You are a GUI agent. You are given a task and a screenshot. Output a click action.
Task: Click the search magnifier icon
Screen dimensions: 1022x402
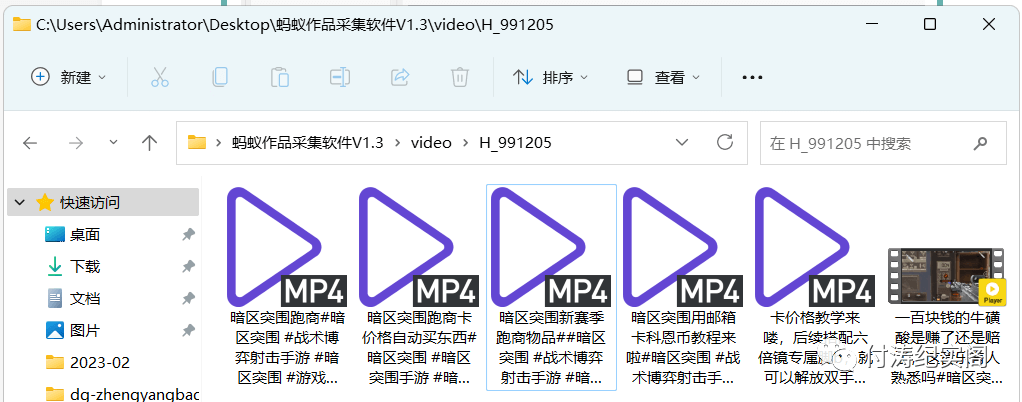(980, 143)
